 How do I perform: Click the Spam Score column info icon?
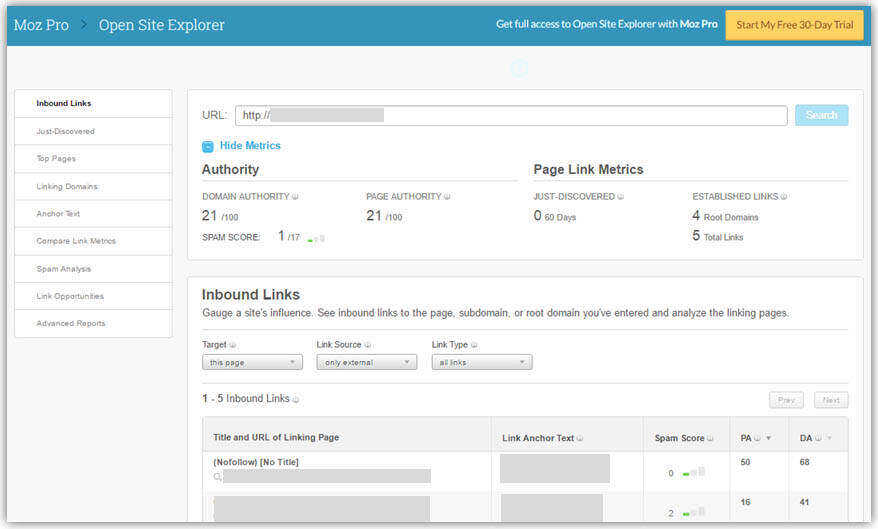coord(711,438)
